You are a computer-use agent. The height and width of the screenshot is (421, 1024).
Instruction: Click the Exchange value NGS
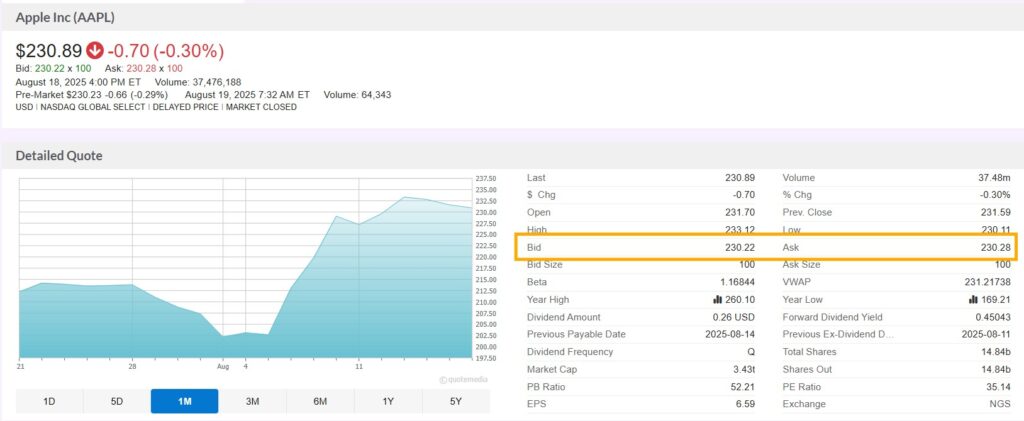tap(1002, 404)
